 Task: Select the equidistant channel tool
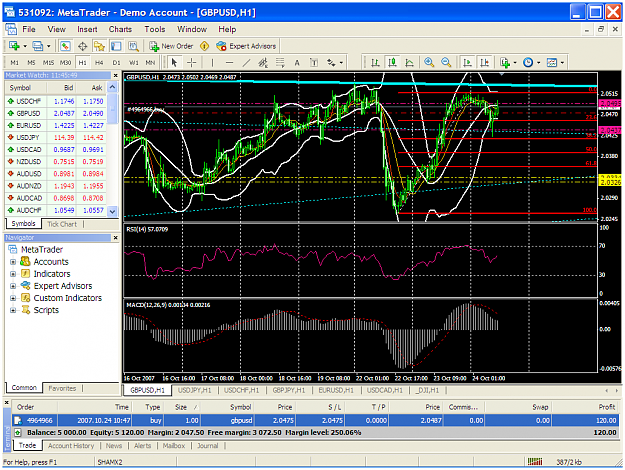pyautogui.click(x=263, y=63)
